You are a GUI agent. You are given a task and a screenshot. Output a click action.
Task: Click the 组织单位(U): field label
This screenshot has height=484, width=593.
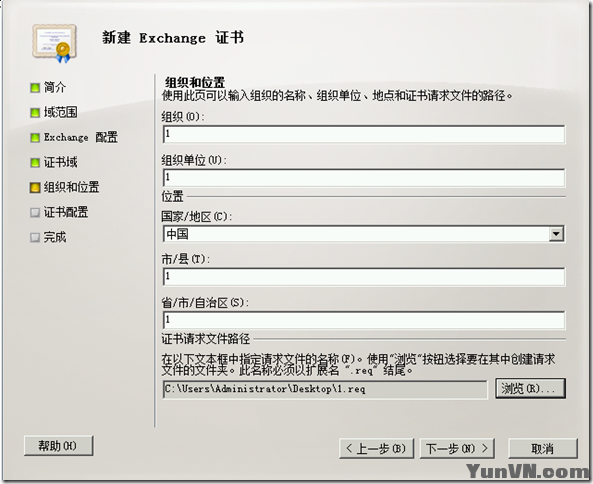point(194,160)
